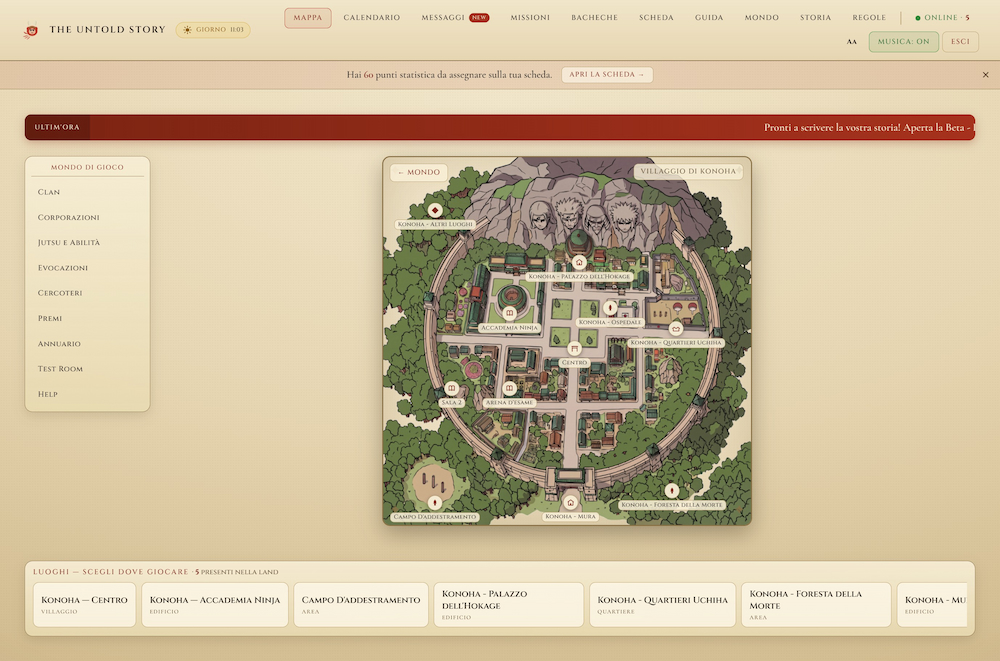Screen dimensions: 1000x661
Task: Open Premi in the sidebar
Action: pyautogui.click(x=87, y=318)
